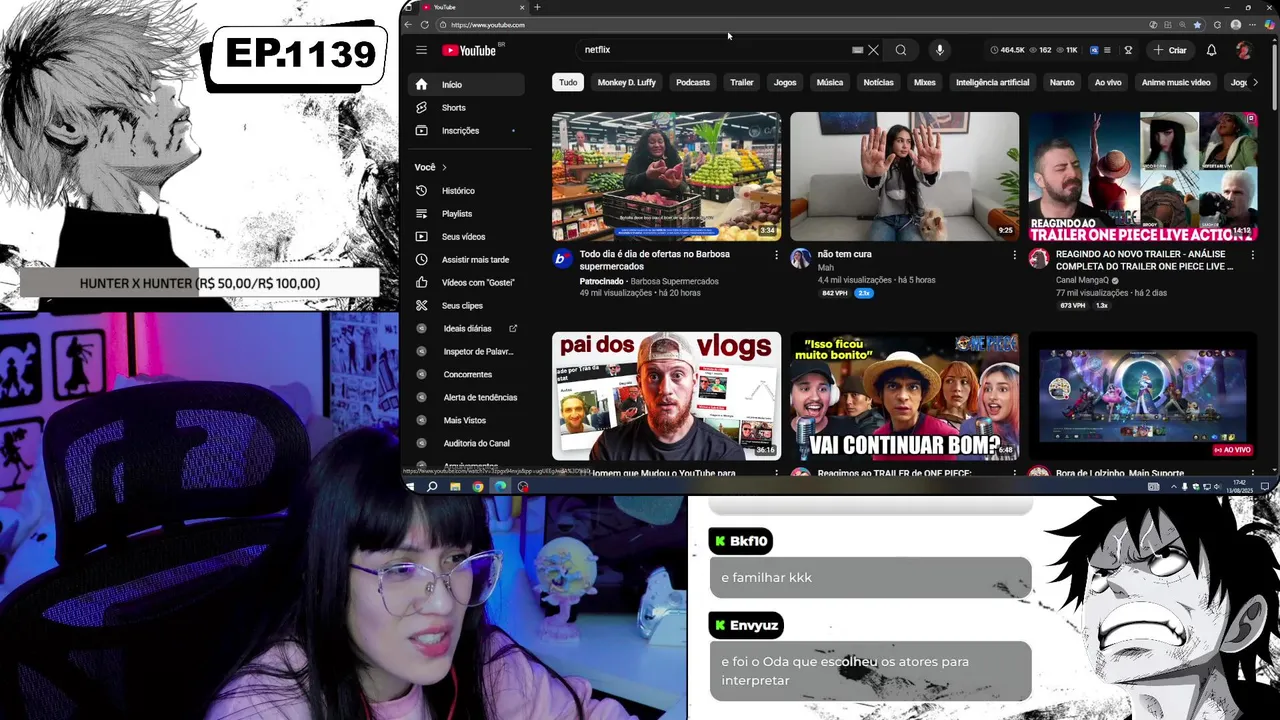Viewport: 1280px width, 720px height.
Task: Open Inspetor de Palavr... sidebar item
Action: pos(468,352)
